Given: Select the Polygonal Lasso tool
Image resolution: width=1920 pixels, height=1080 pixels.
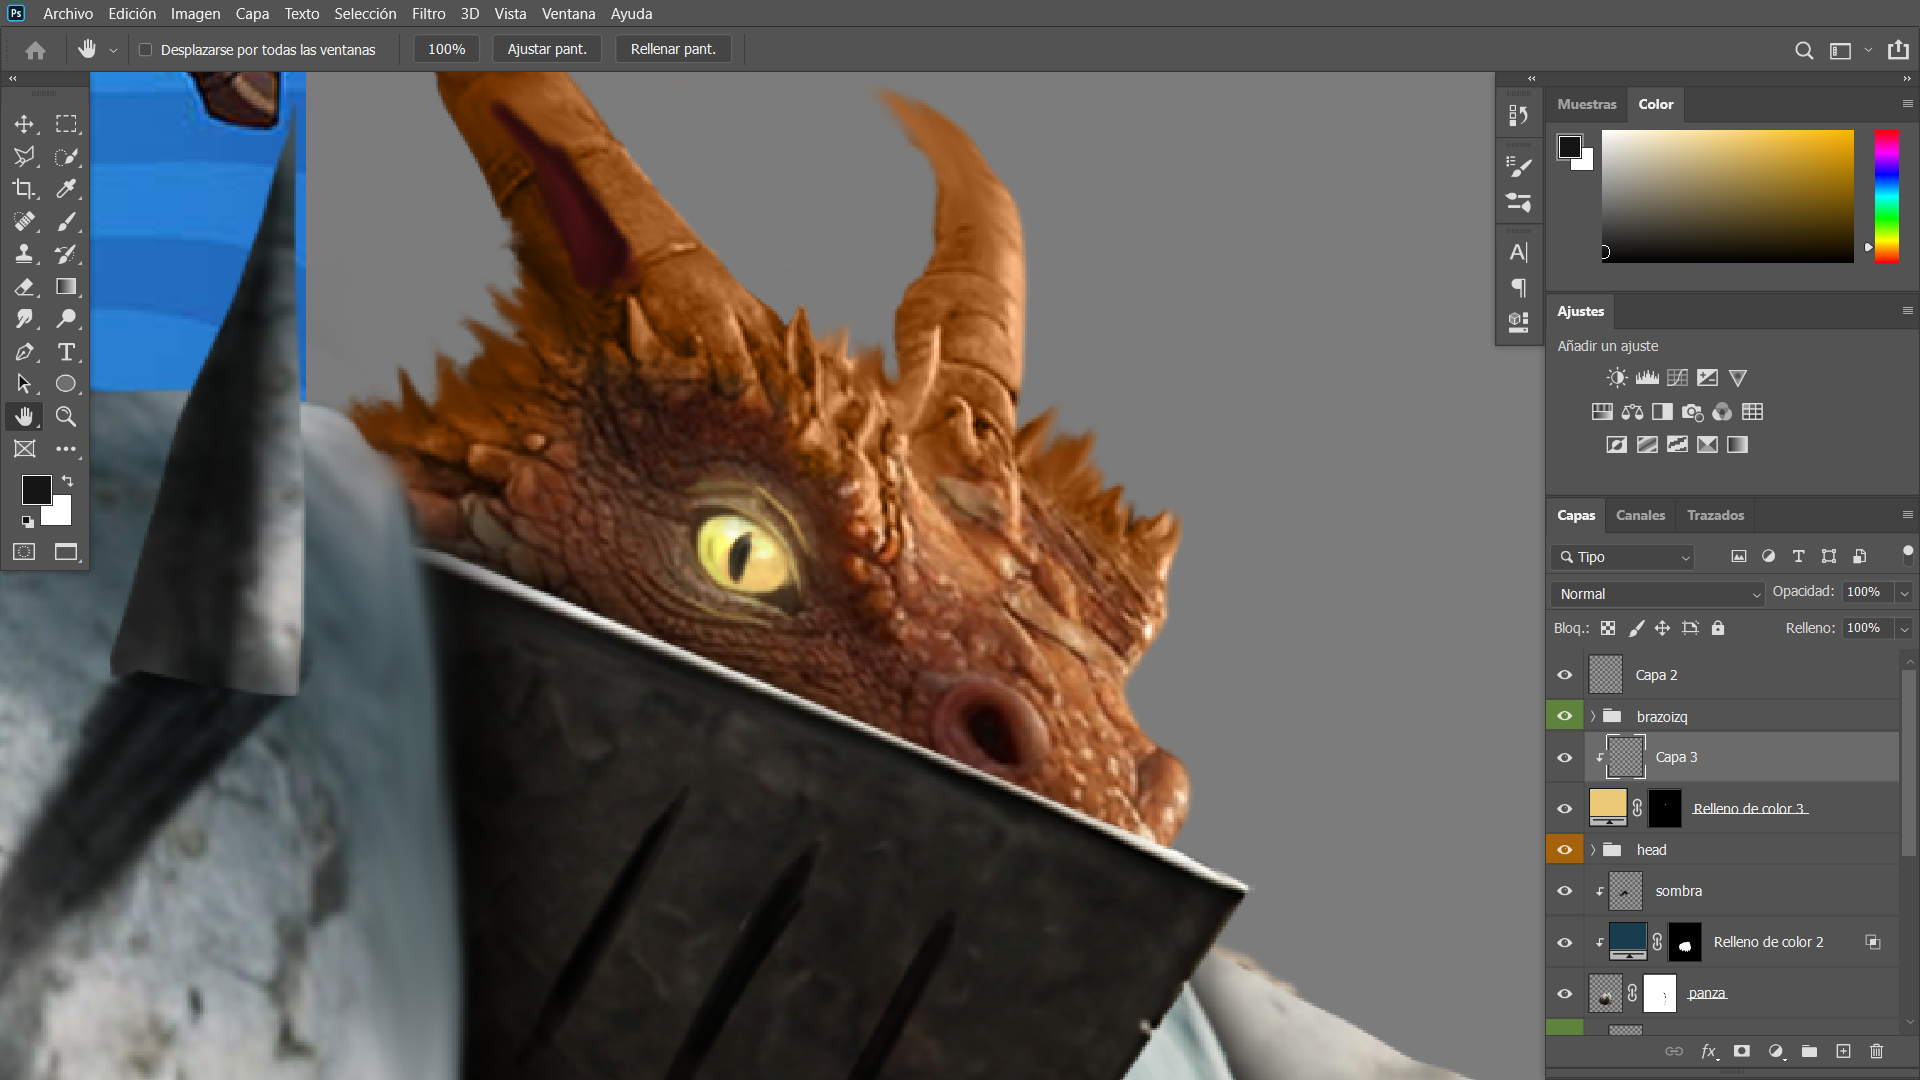Looking at the screenshot, I should (24, 156).
